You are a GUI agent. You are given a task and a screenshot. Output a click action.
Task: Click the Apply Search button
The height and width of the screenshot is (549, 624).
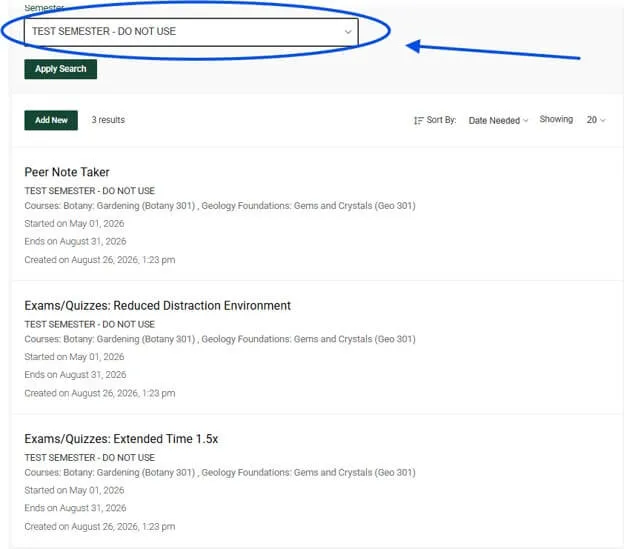coord(60,69)
